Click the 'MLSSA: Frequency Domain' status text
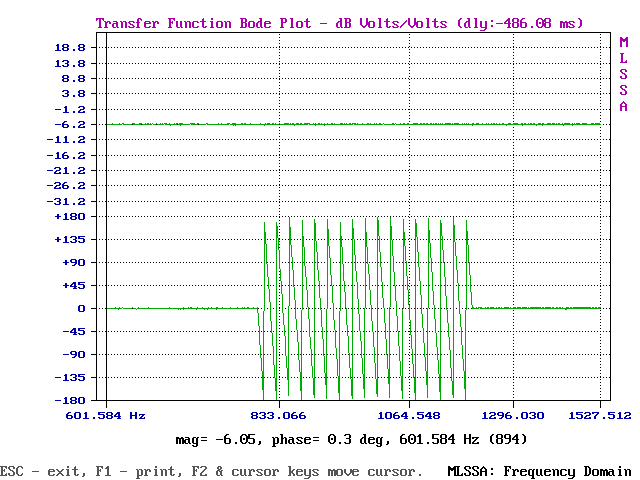The width and height of the screenshot is (640, 480). point(539,472)
